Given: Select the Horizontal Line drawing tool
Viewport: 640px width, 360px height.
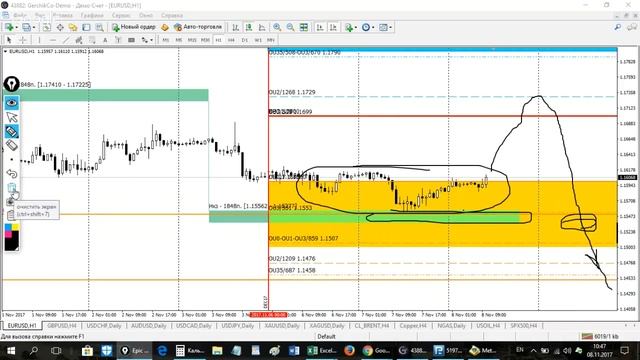Looking at the screenshot, I should pos(53,40).
